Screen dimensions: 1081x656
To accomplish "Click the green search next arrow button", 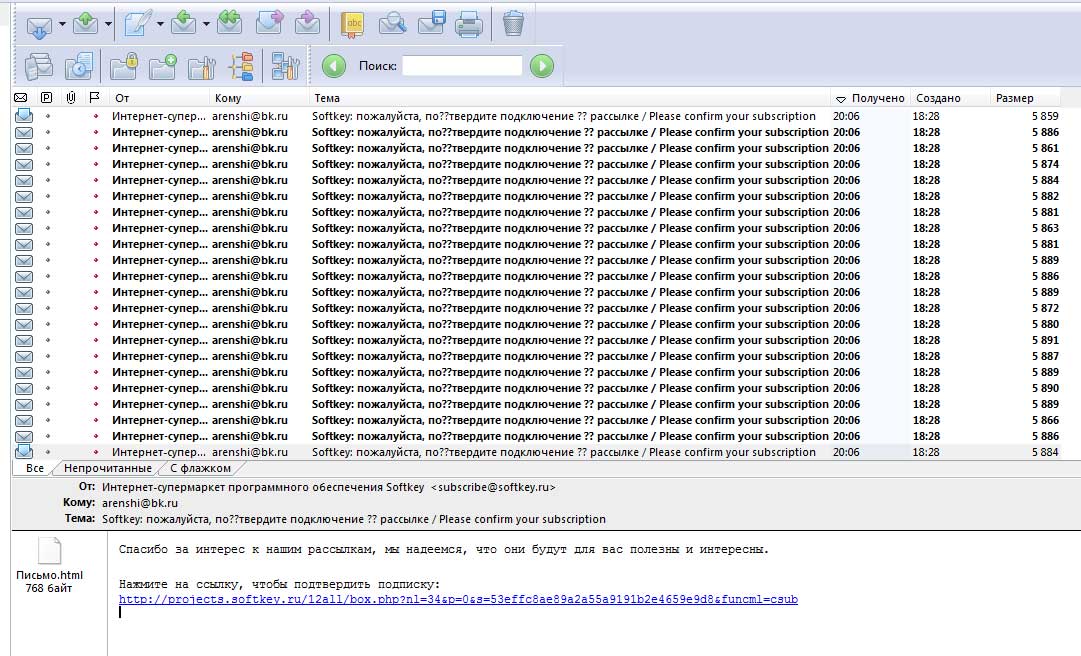I will tap(541, 66).
